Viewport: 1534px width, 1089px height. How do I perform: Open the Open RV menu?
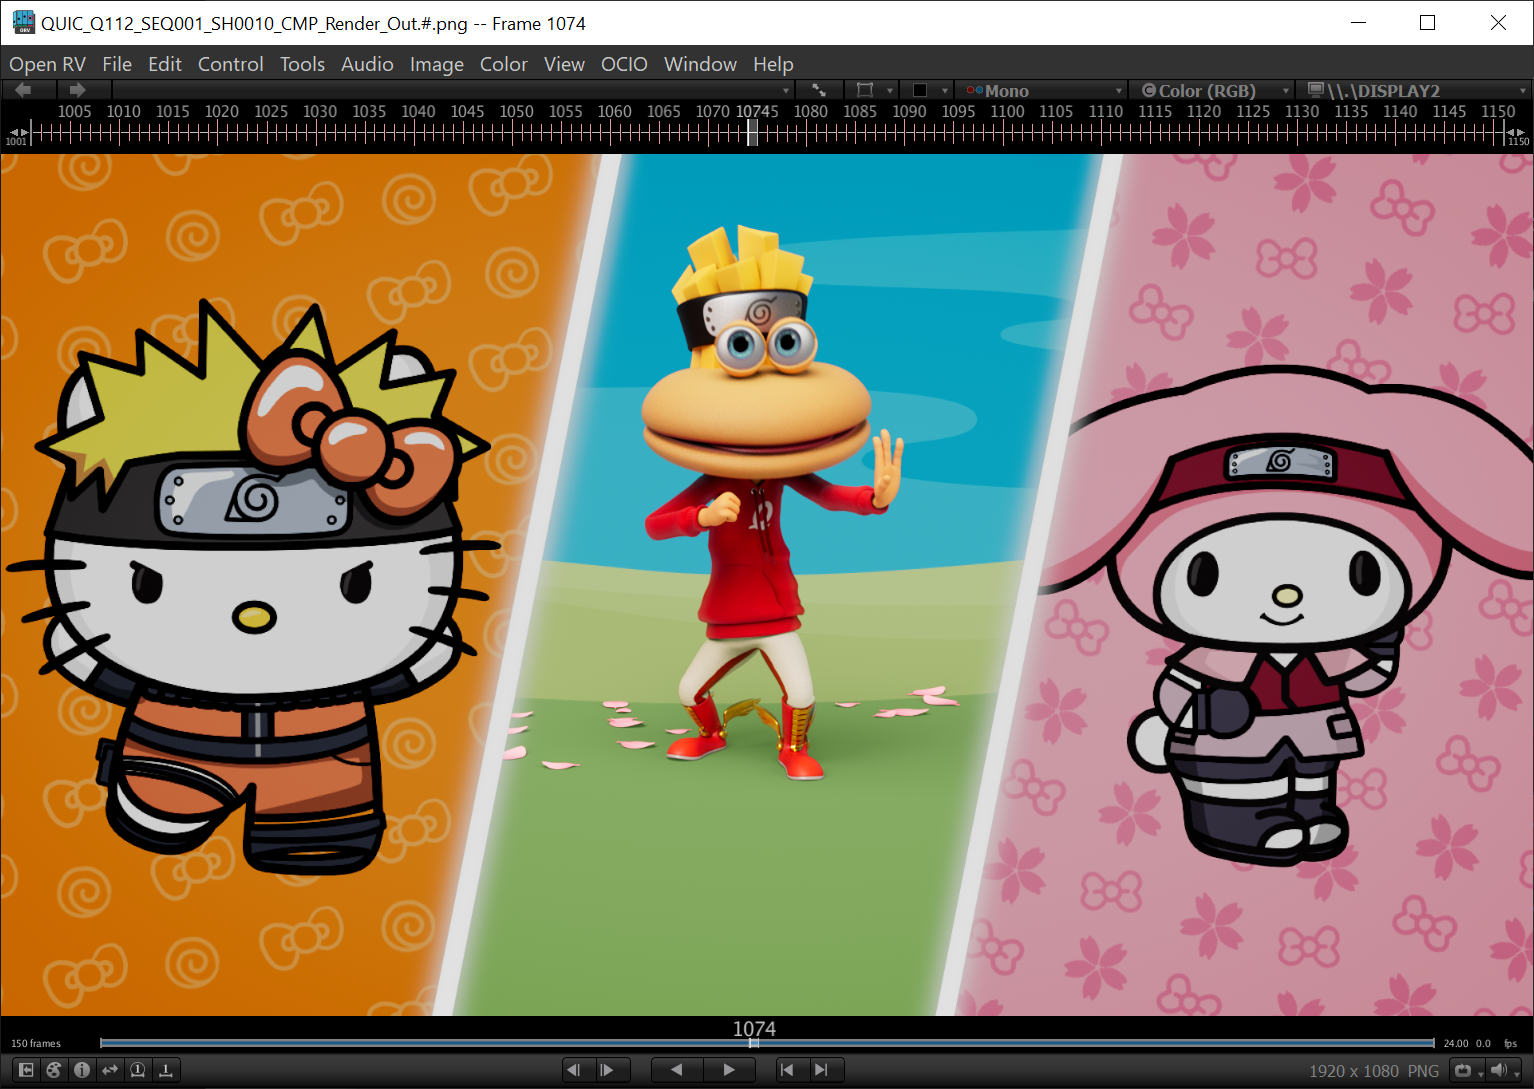pyautogui.click(x=47, y=64)
